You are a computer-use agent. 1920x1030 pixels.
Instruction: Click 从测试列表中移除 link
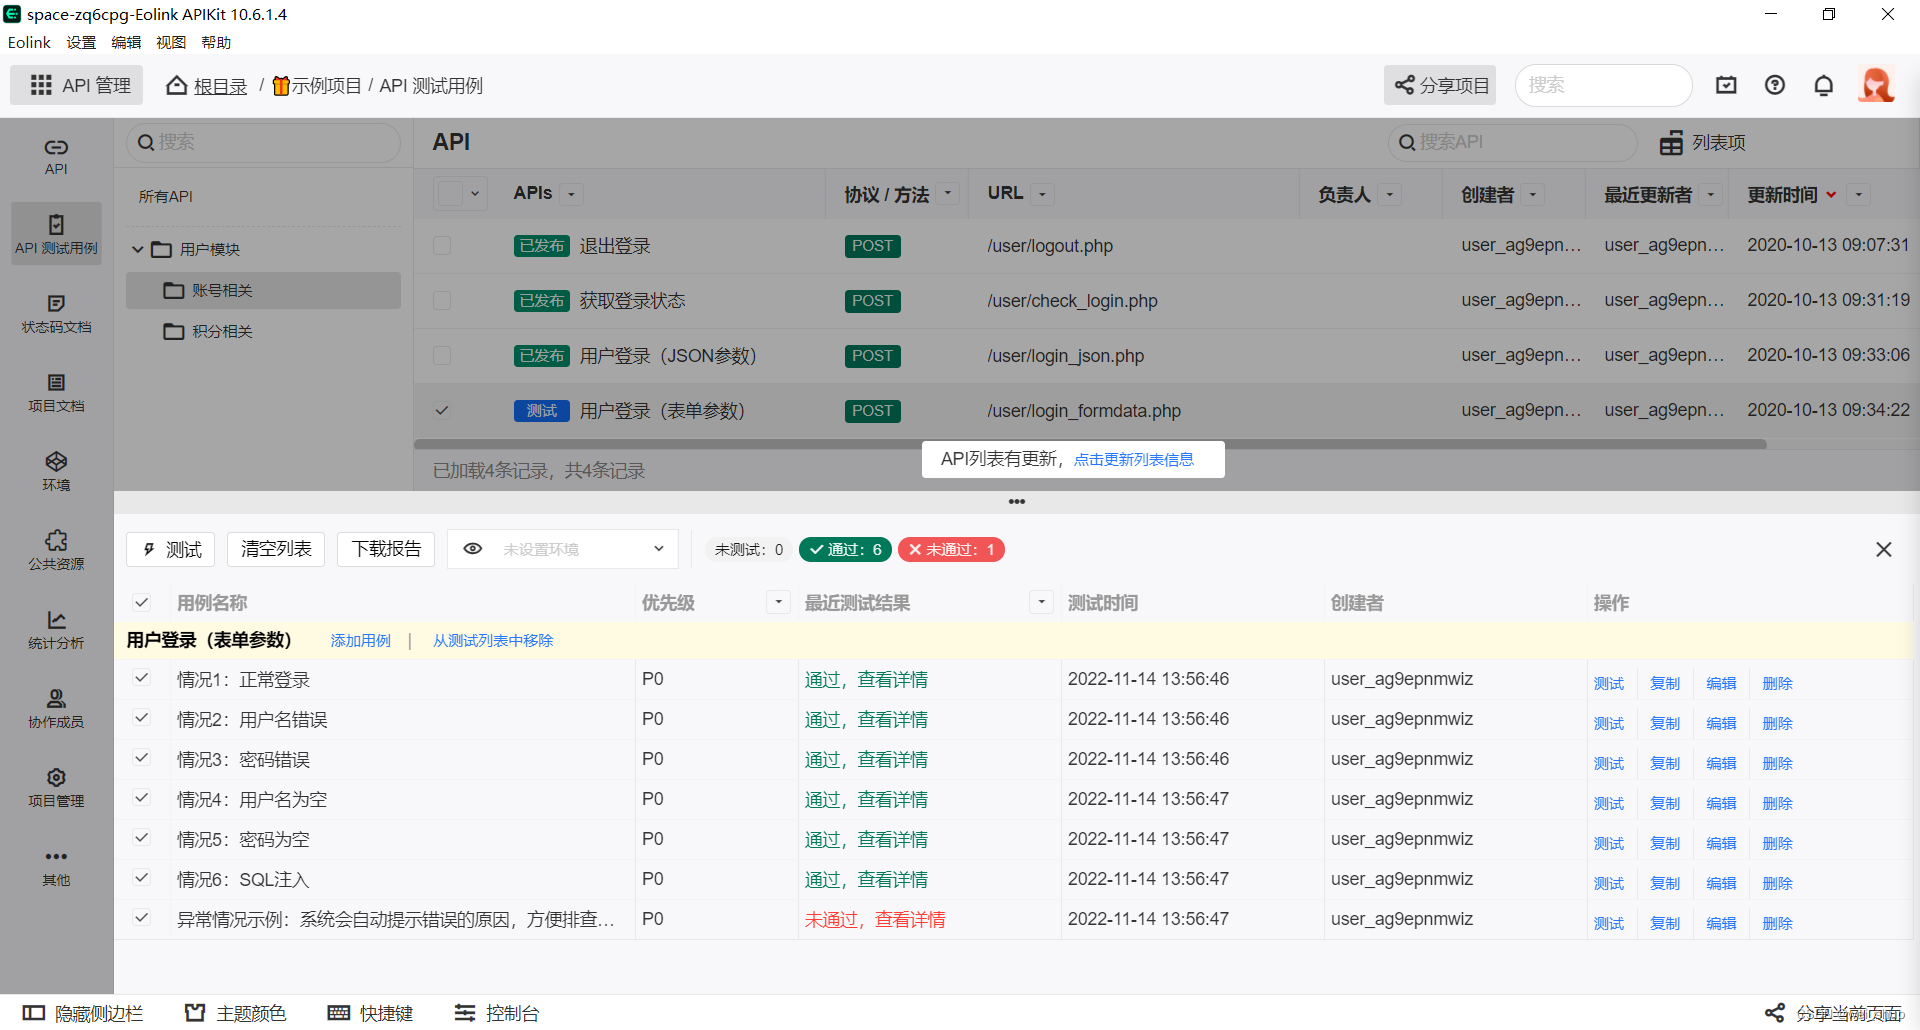[x=493, y=640]
